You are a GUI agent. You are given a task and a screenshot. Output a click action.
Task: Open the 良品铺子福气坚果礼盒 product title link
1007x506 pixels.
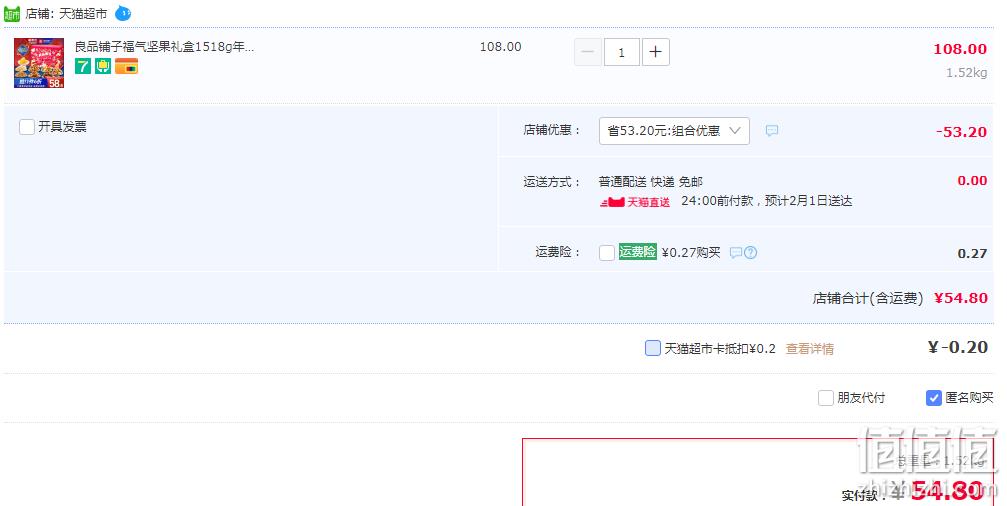tap(164, 47)
